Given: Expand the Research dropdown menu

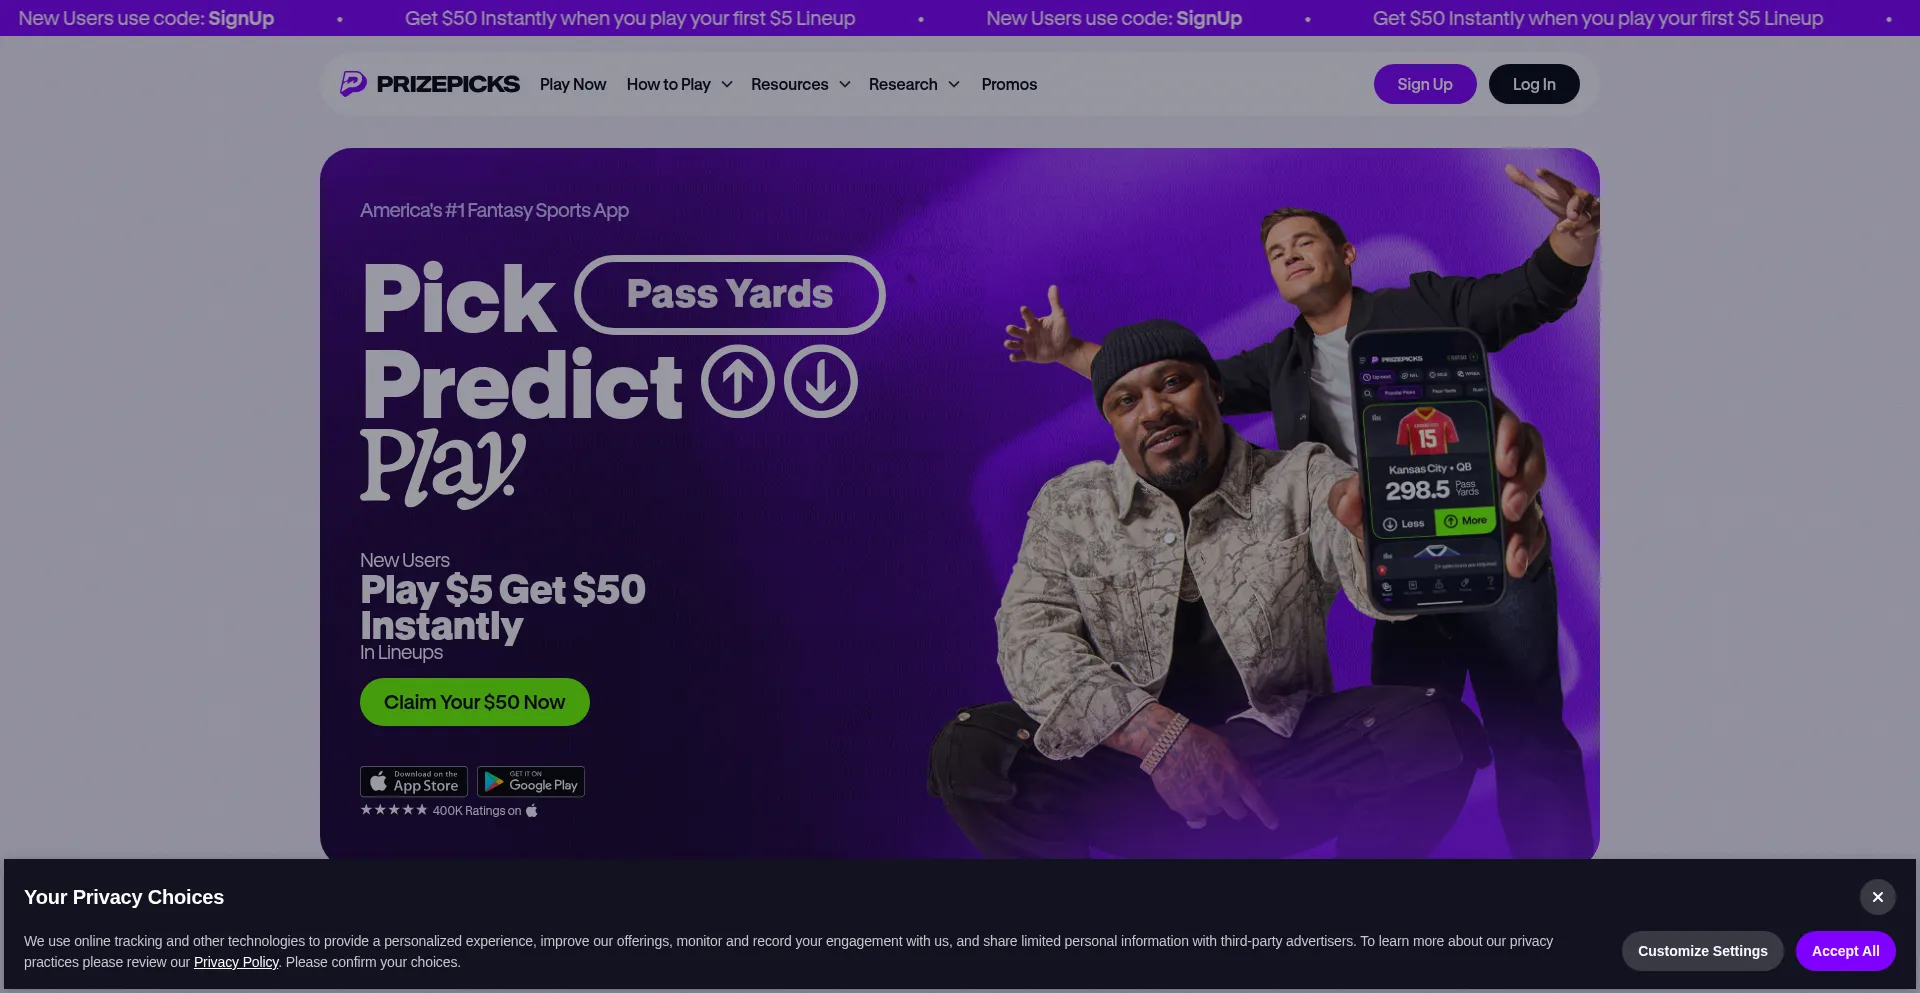Looking at the screenshot, I should pos(914,84).
